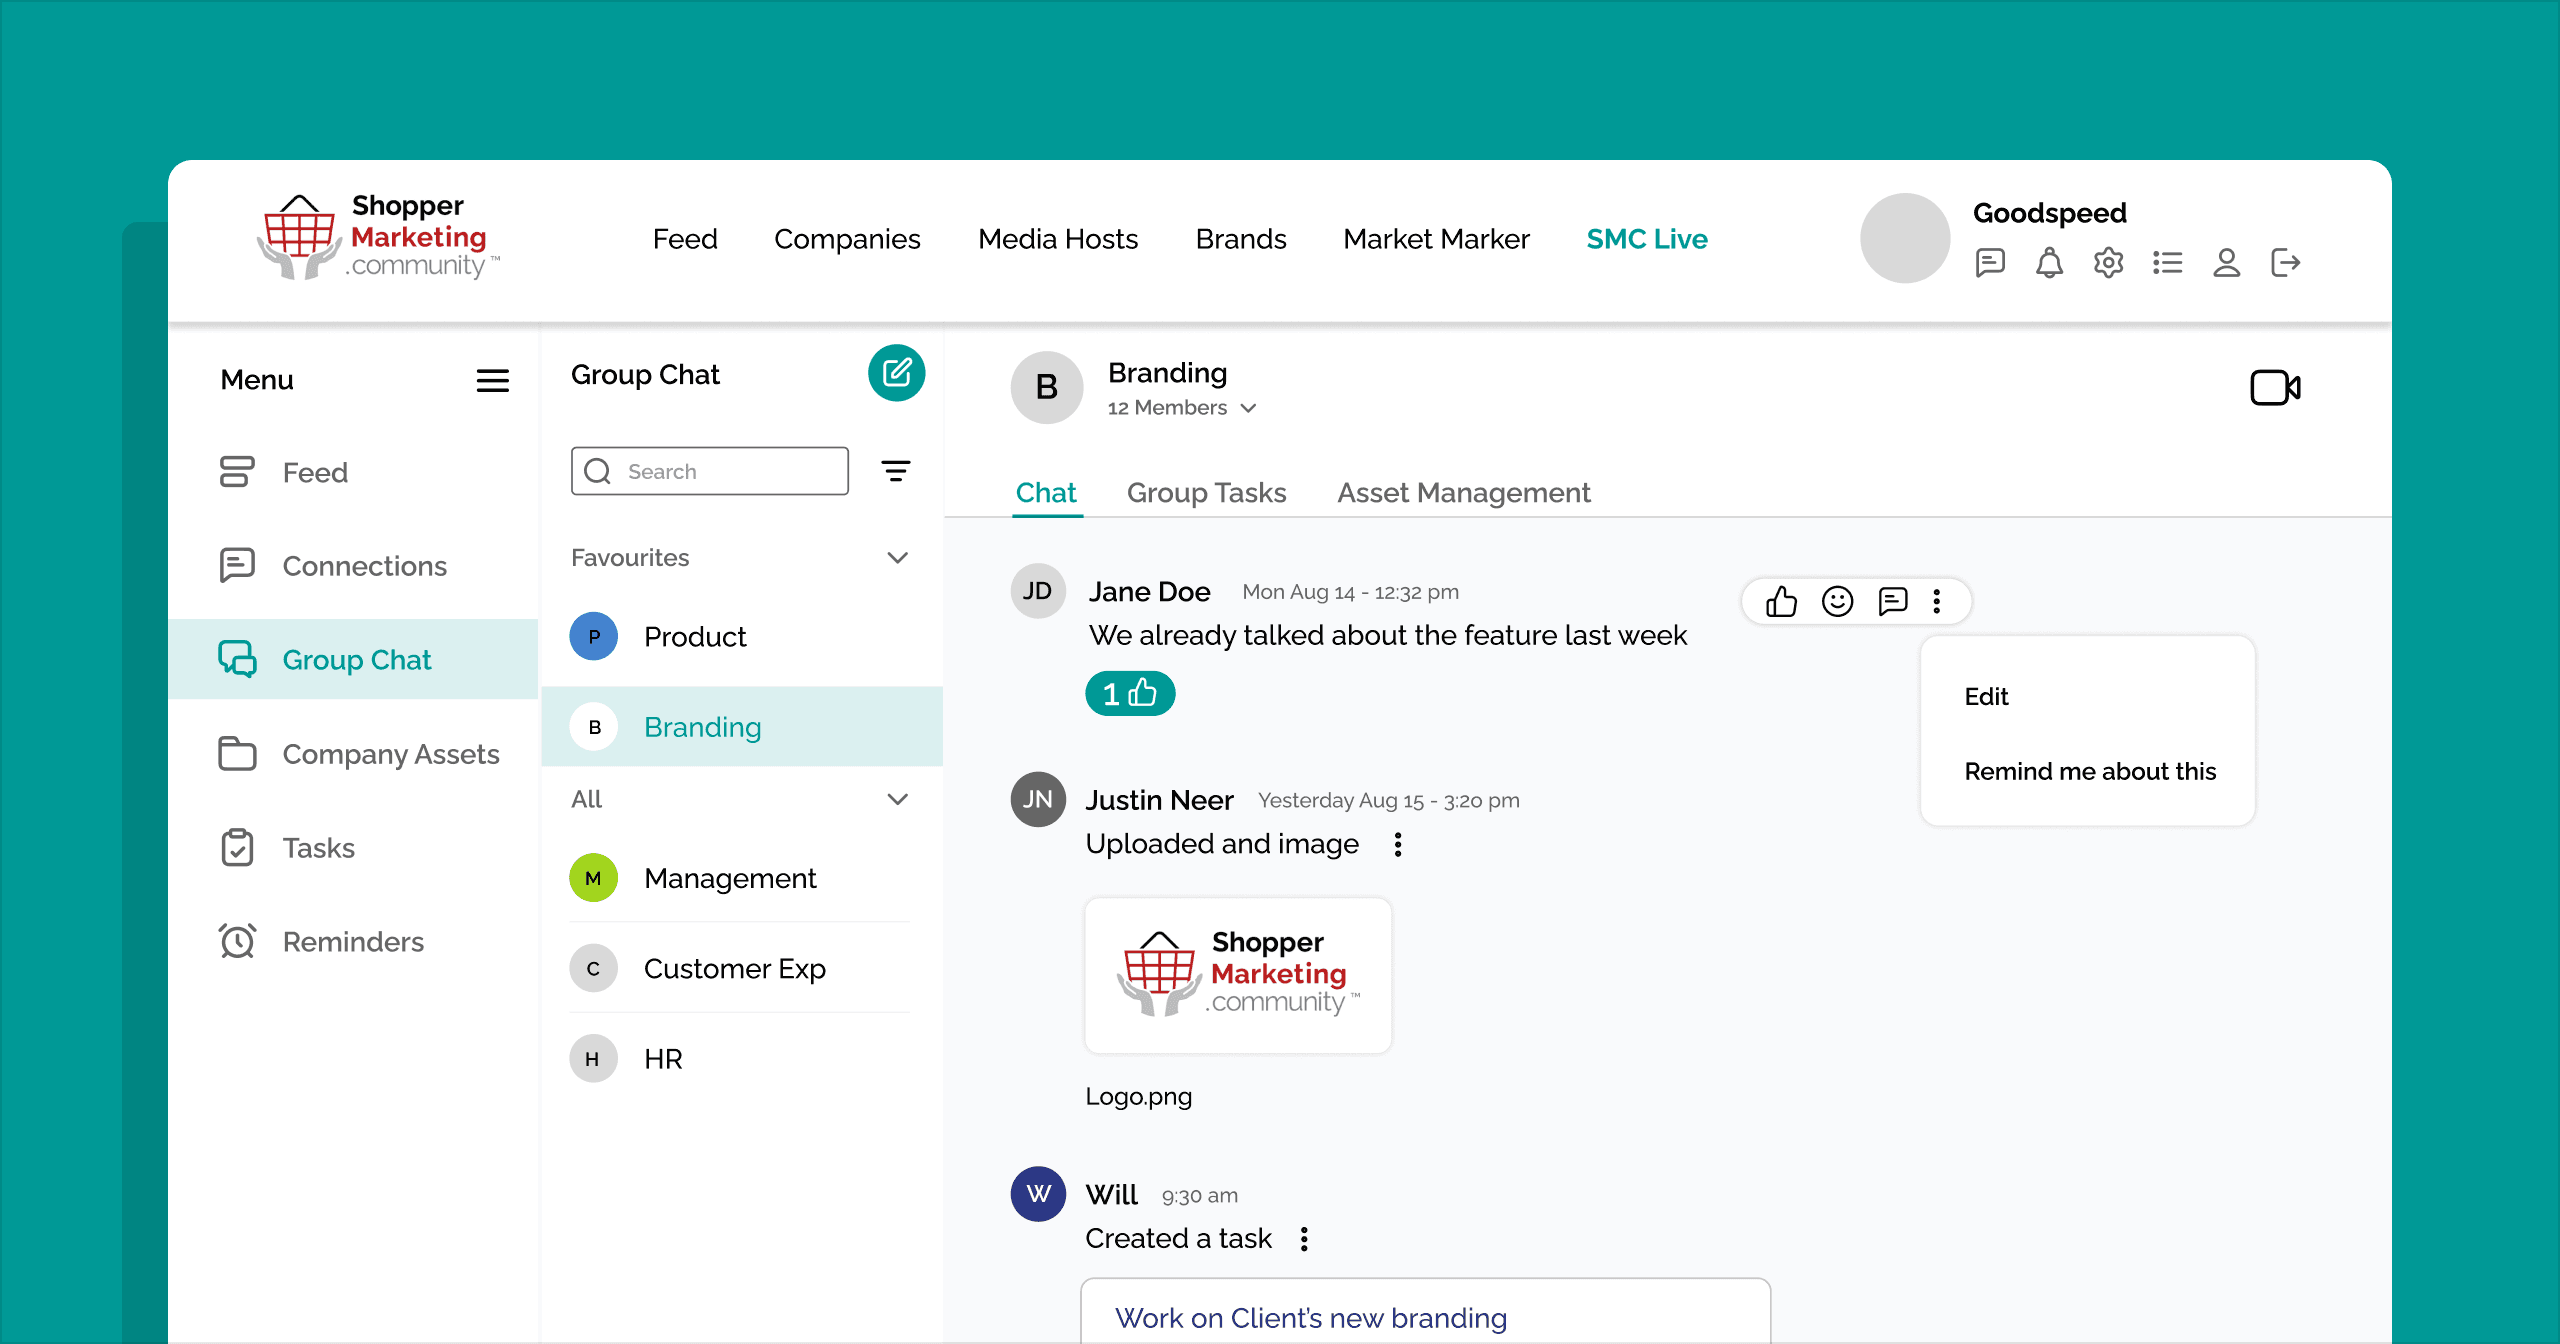Open the Logo.png image thumbnail
The height and width of the screenshot is (1344, 2560).
click(x=1238, y=975)
